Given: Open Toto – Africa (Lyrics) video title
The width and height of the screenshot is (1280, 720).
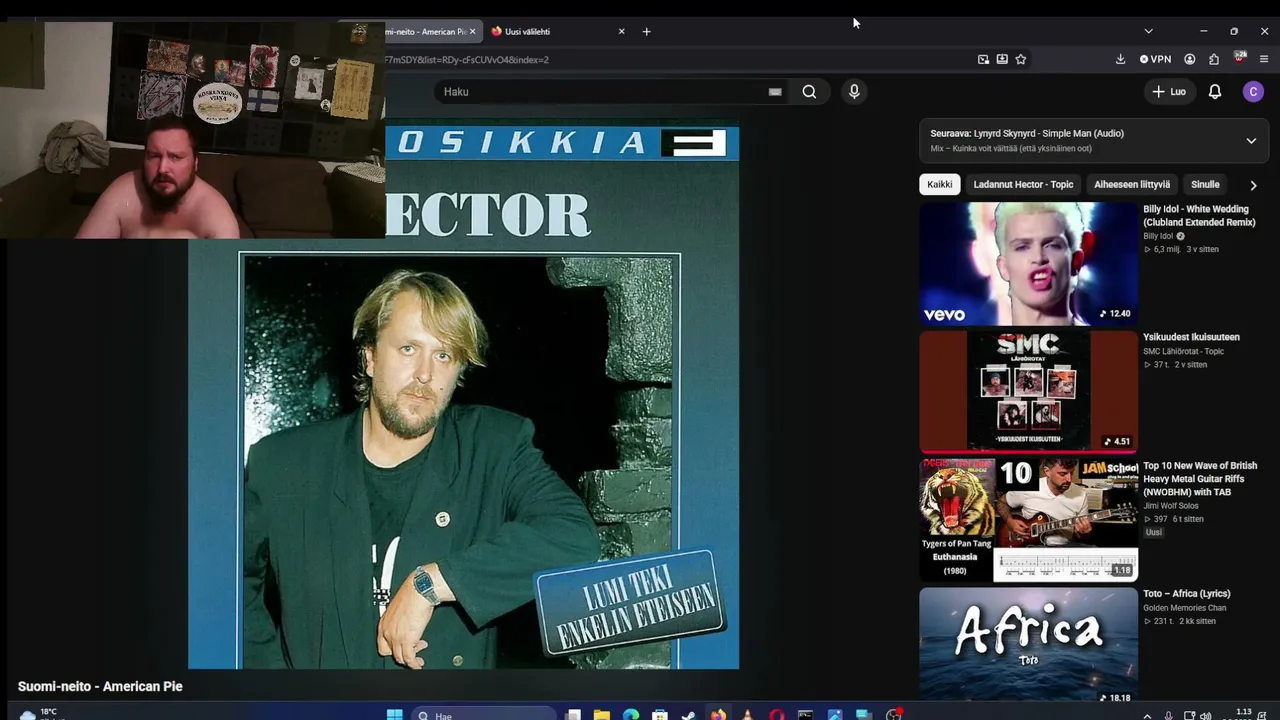Looking at the screenshot, I should 1186,594.
